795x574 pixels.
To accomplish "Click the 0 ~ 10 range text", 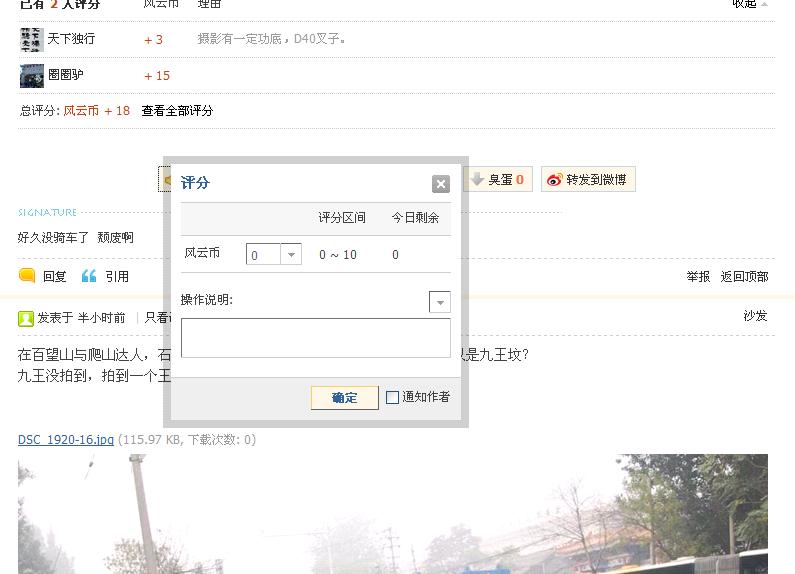I will coord(338,255).
